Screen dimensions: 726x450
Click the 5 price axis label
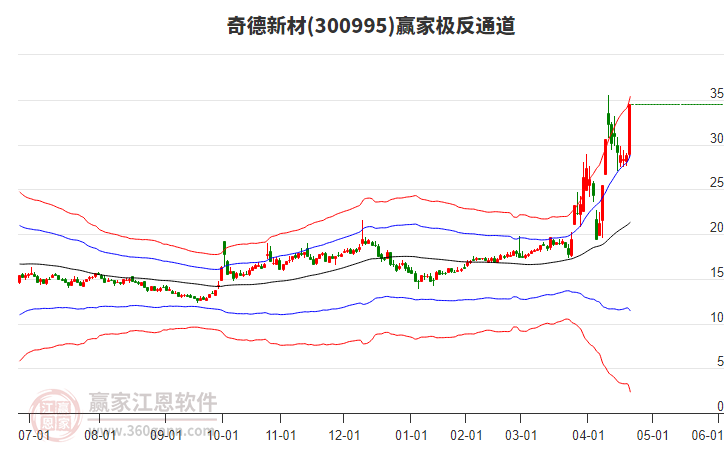(x=720, y=362)
